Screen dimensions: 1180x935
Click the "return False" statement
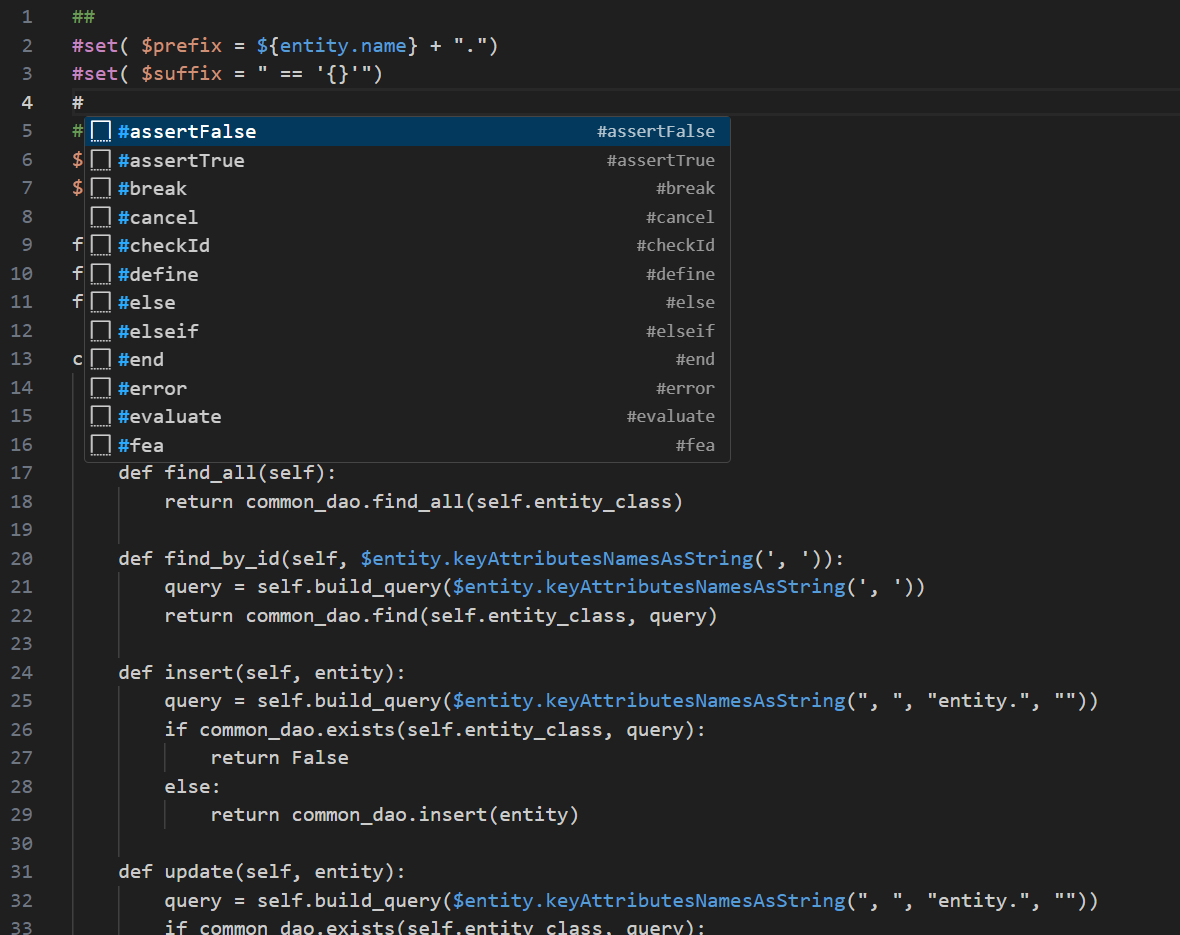279,758
